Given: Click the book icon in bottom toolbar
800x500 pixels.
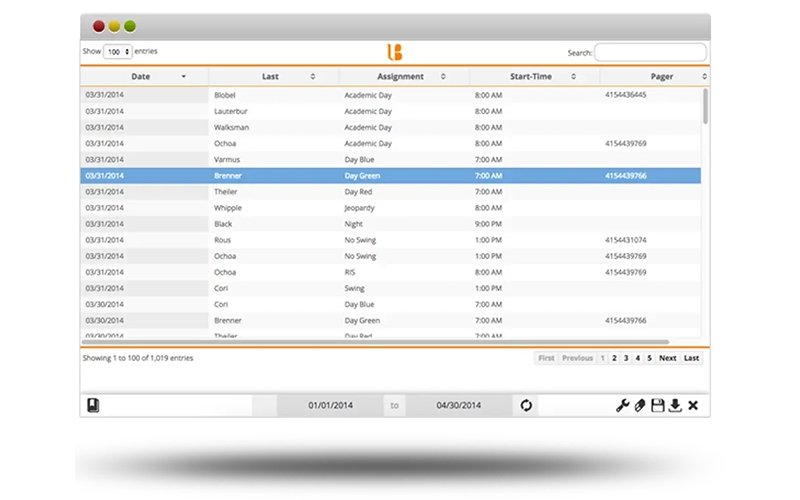Looking at the screenshot, I should (92, 405).
